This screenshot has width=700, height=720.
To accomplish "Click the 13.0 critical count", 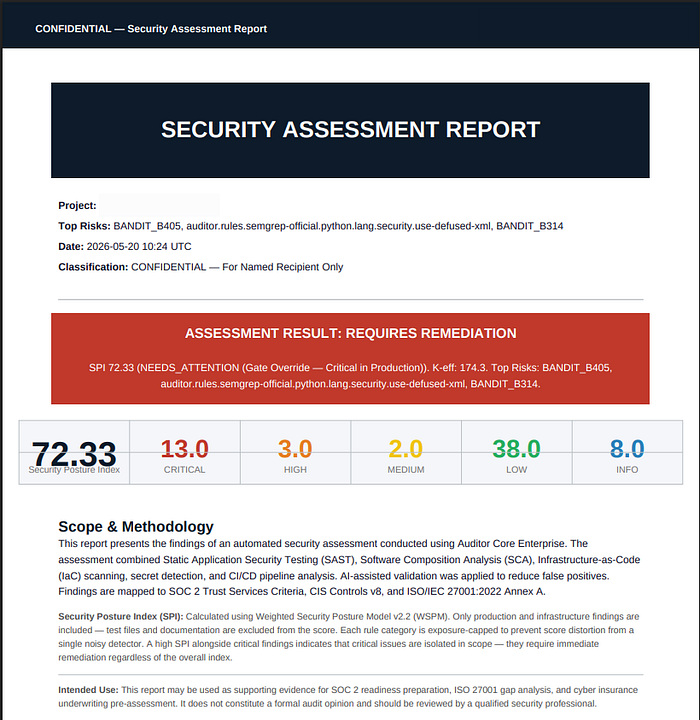I will (x=185, y=449).
